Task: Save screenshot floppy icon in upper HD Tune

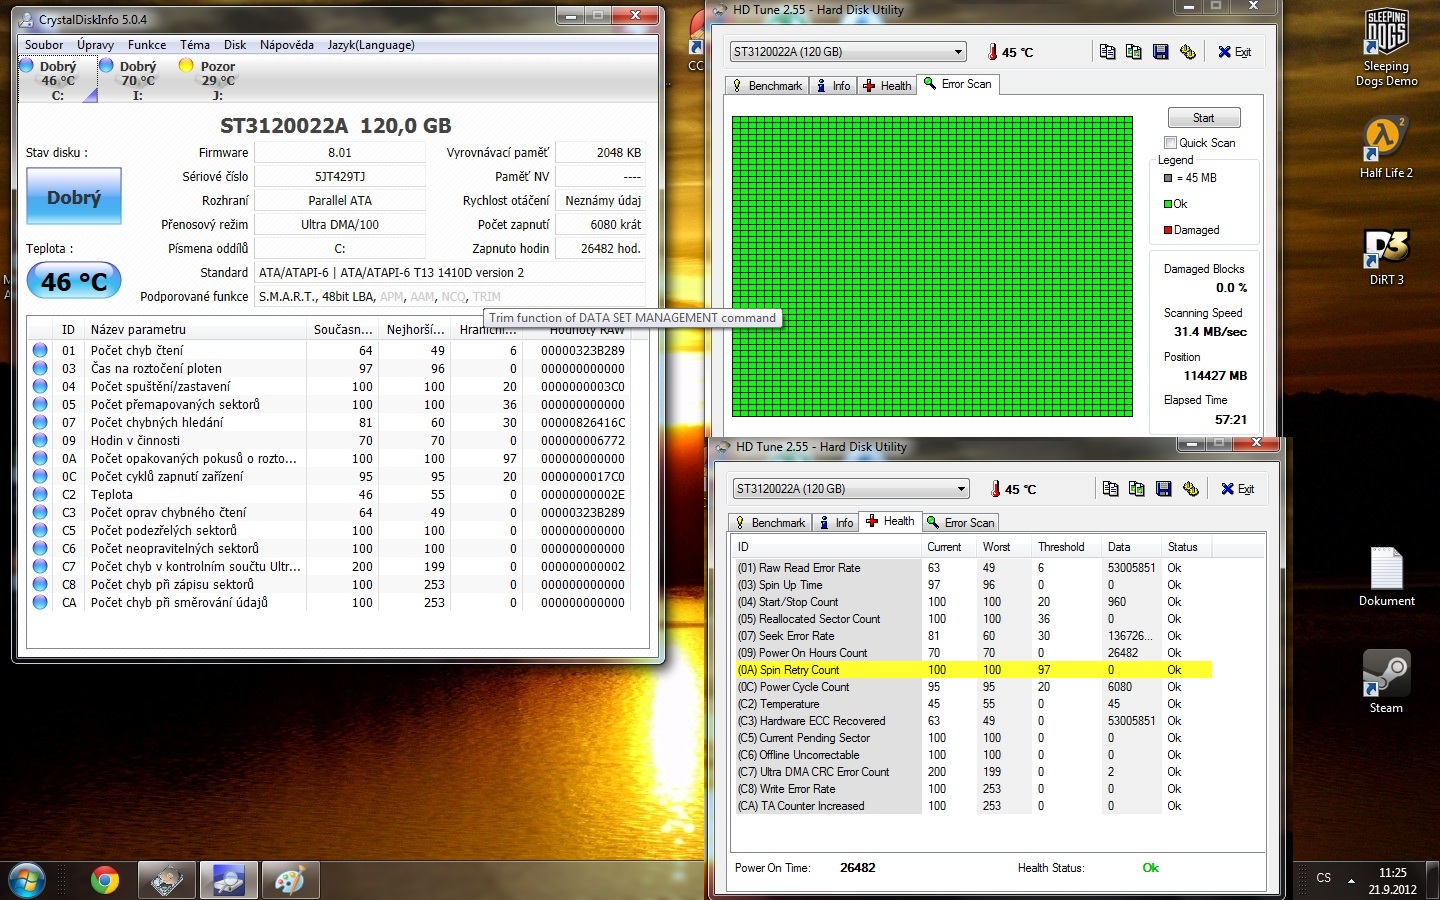Action: [x=1160, y=52]
